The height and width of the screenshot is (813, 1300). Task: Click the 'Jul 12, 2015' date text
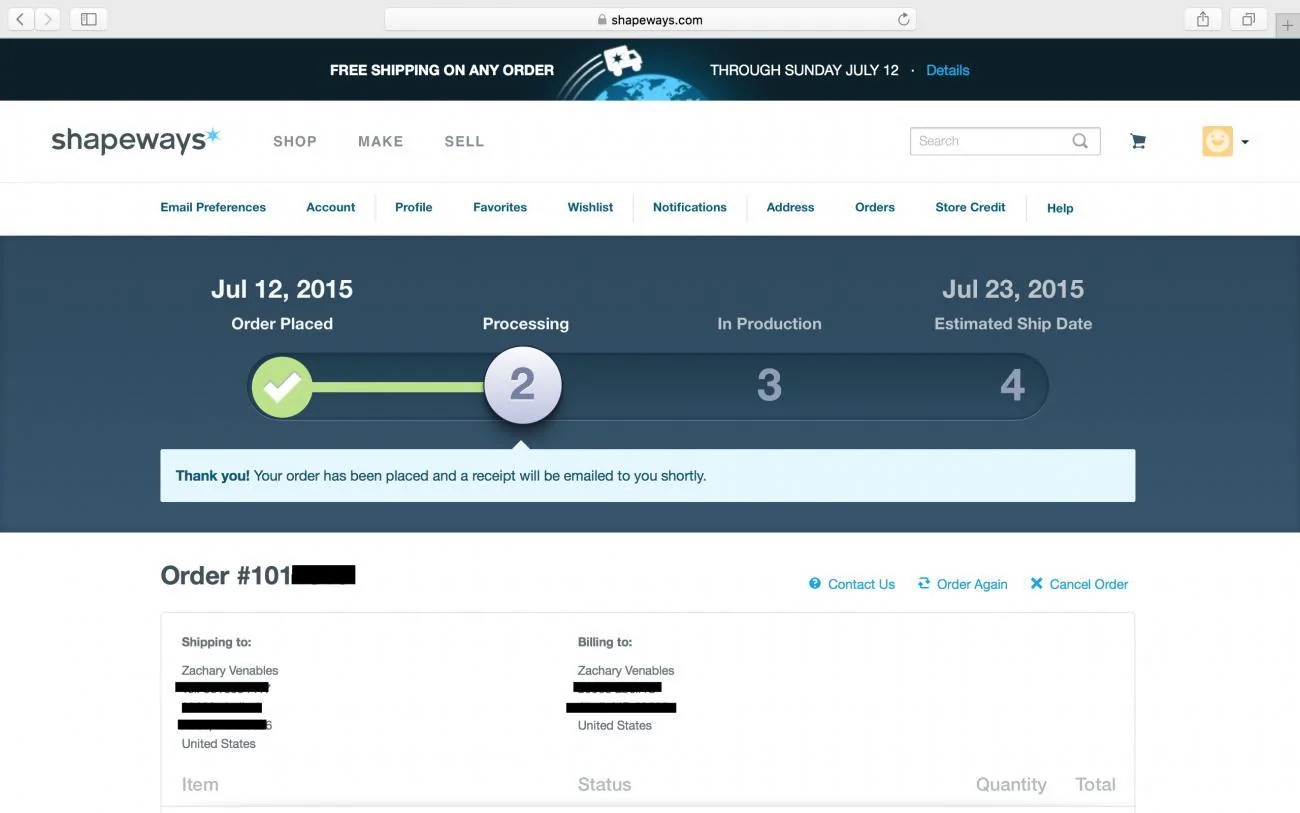(x=282, y=289)
